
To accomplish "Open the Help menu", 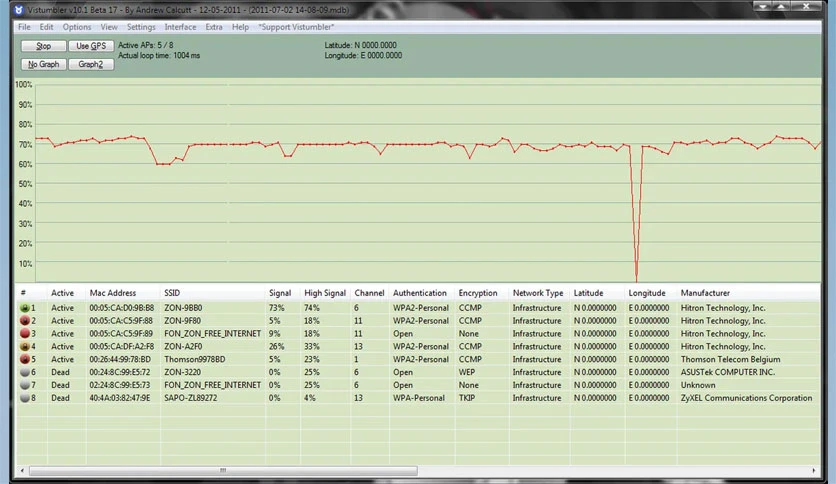I will 240,27.
